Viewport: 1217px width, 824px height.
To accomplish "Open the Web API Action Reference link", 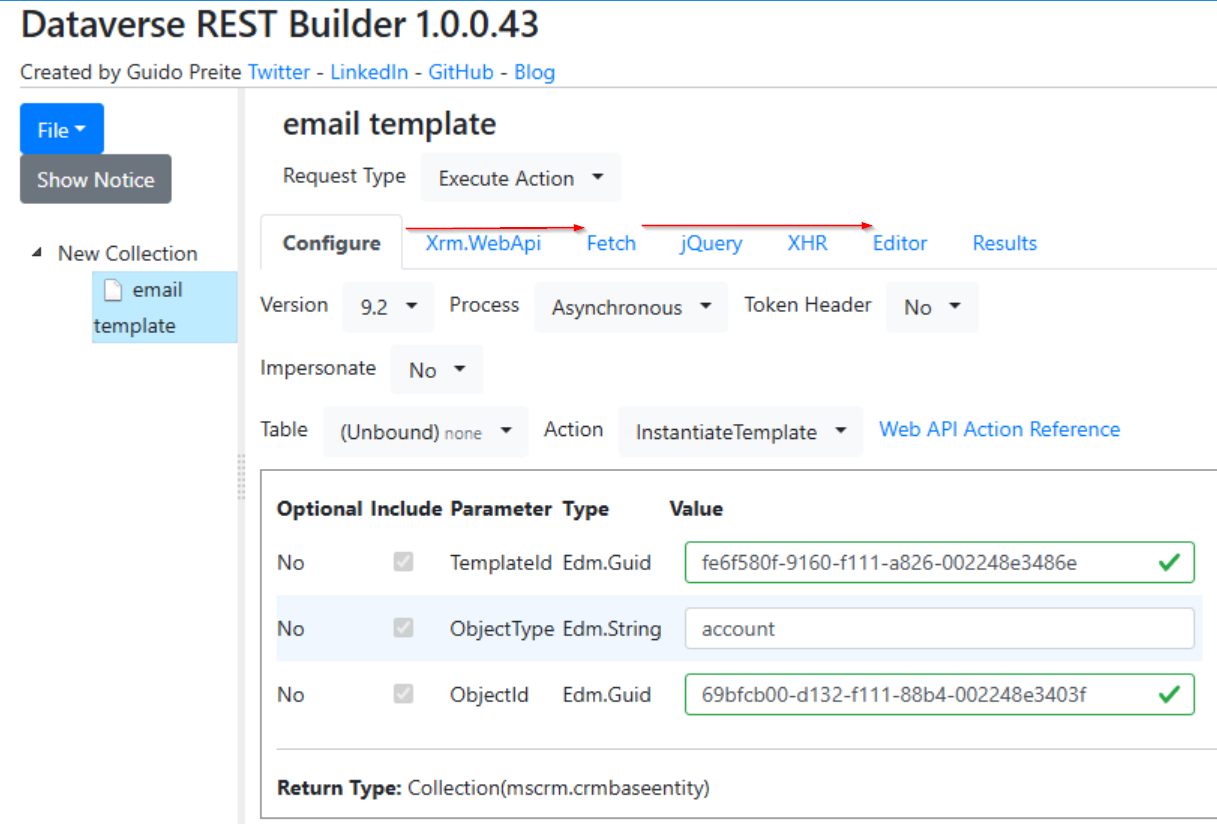I will click(999, 429).
